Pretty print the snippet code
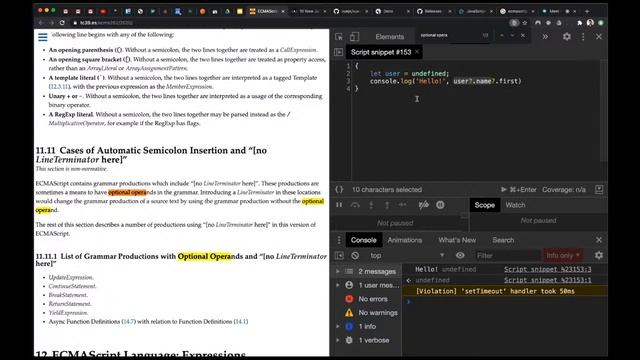 click(339, 189)
